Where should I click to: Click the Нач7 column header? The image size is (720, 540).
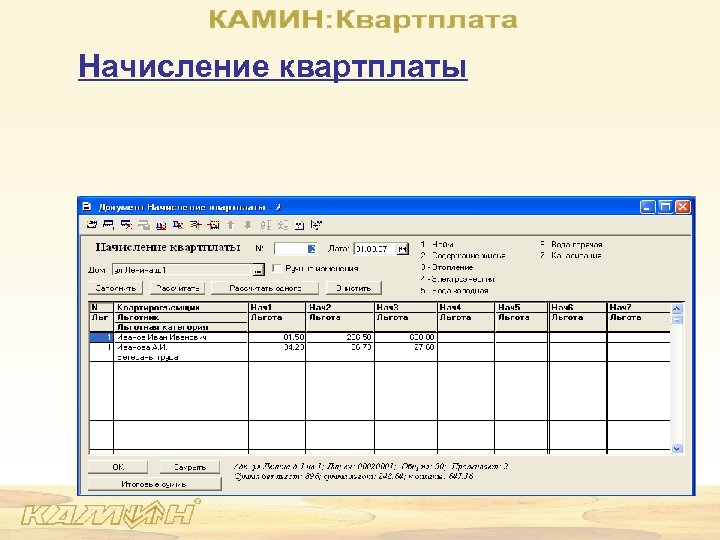click(639, 307)
